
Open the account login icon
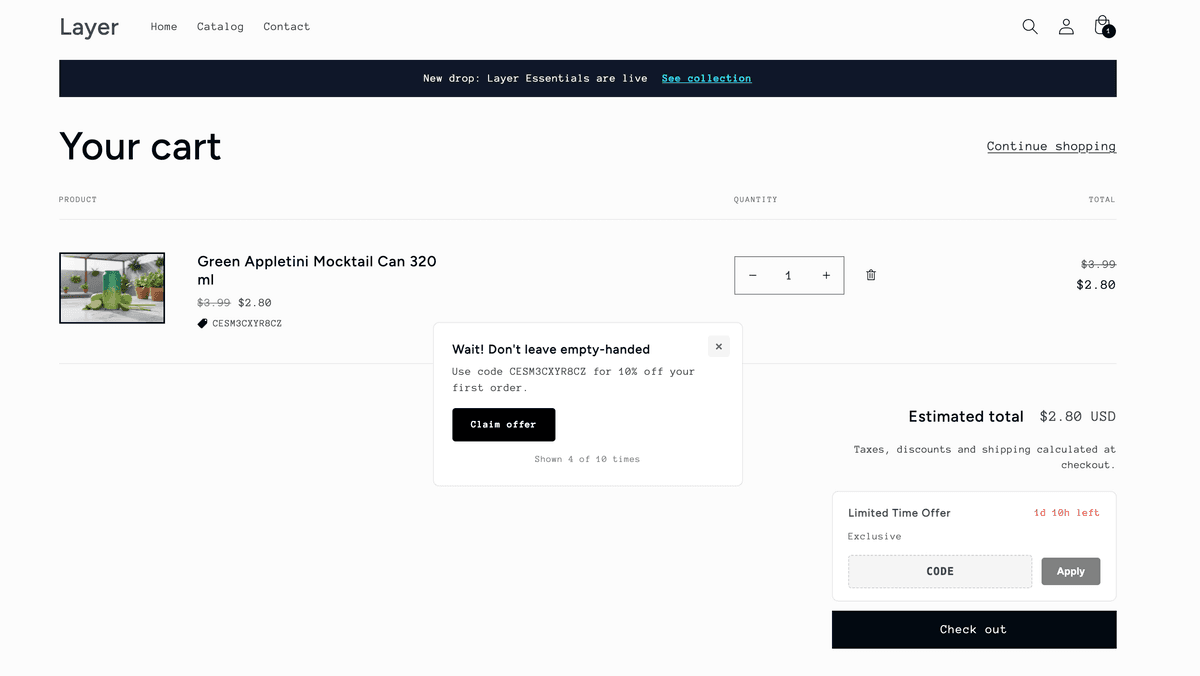point(1066,27)
